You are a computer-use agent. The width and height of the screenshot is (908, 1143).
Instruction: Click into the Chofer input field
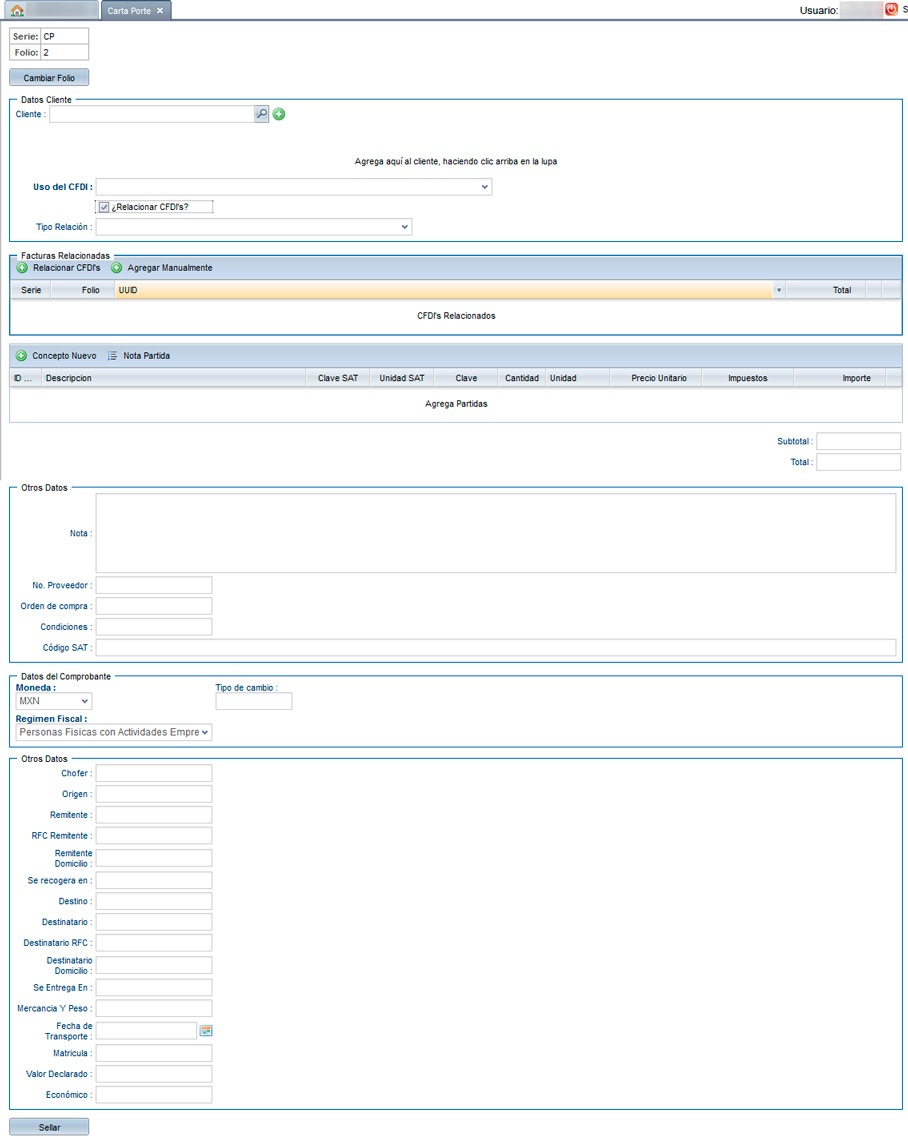[154, 773]
